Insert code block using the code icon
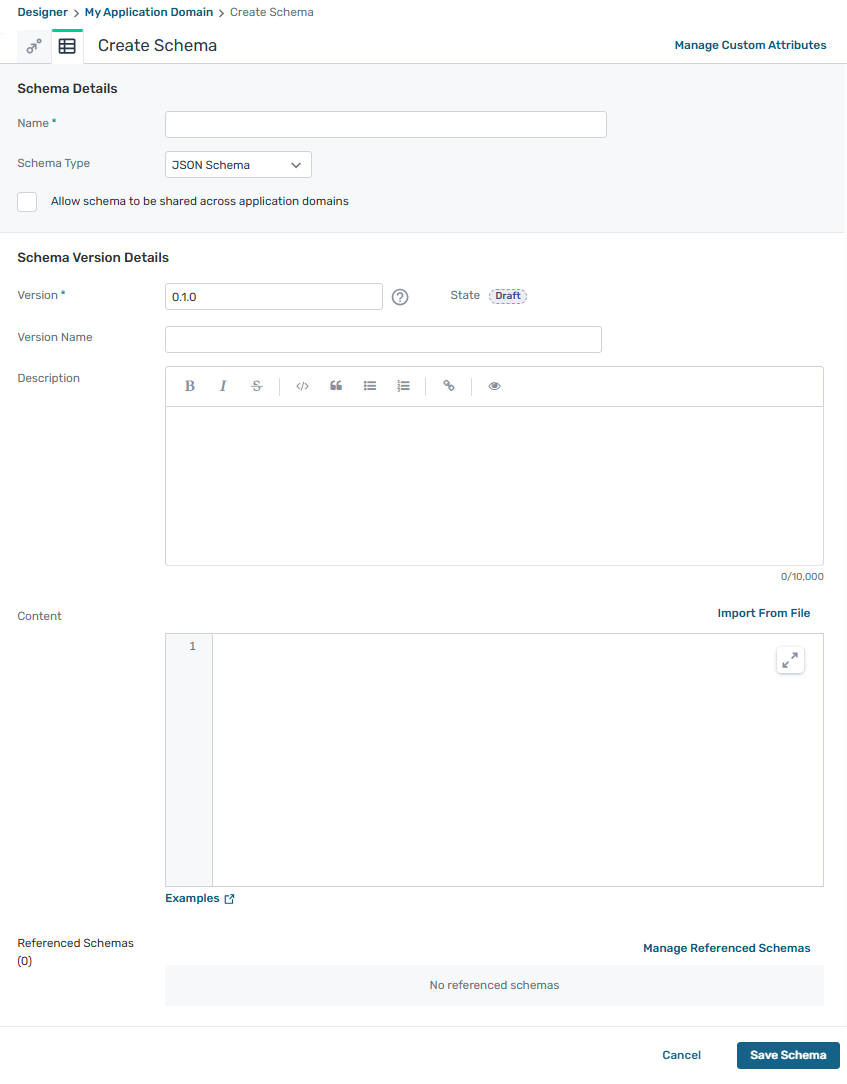 tap(302, 386)
